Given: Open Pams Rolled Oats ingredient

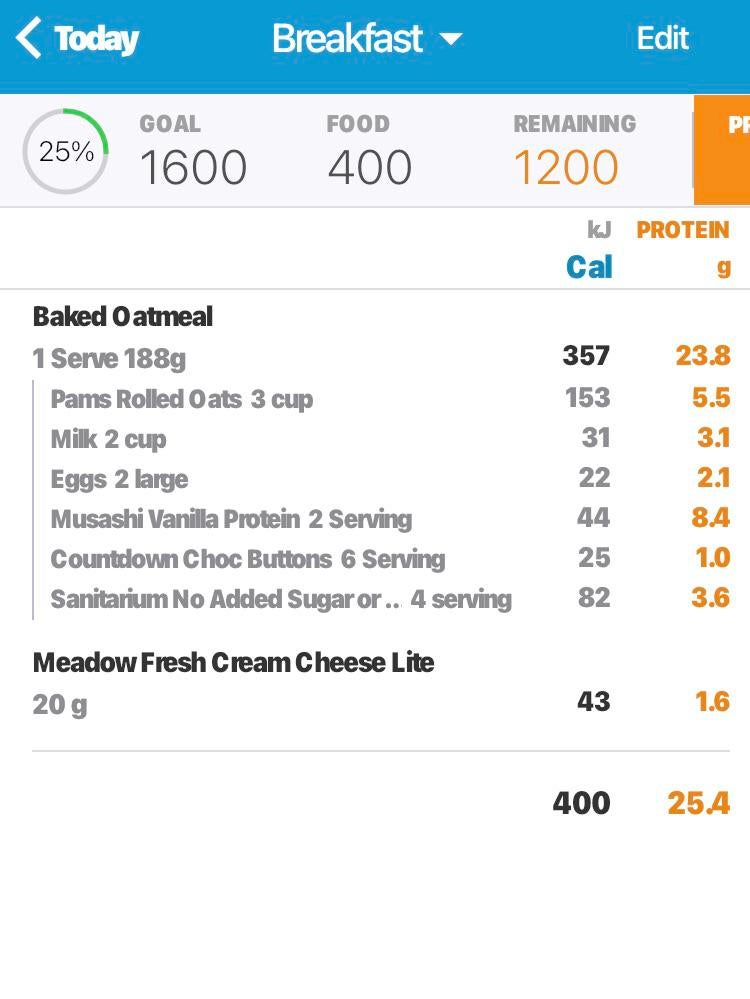Looking at the screenshot, I should (x=182, y=399).
